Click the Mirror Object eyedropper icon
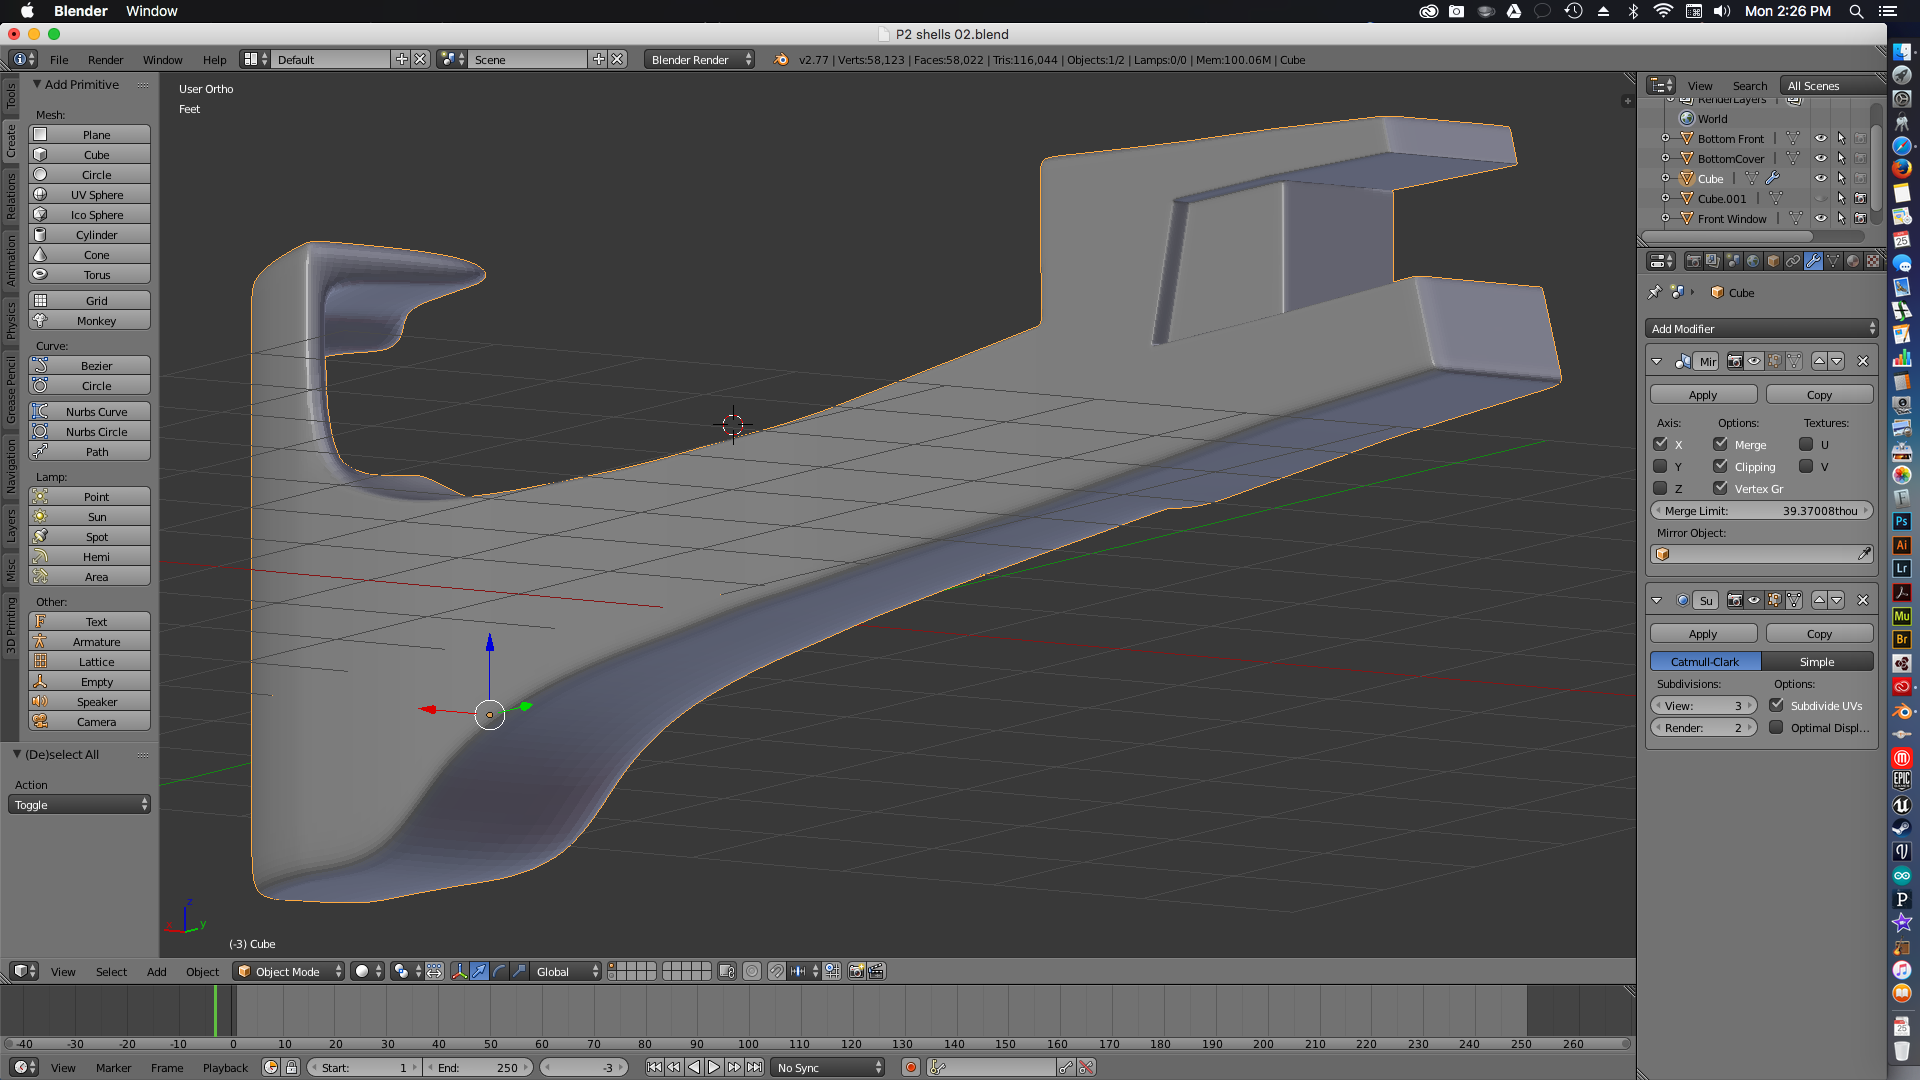The width and height of the screenshot is (1920, 1080). click(1864, 554)
